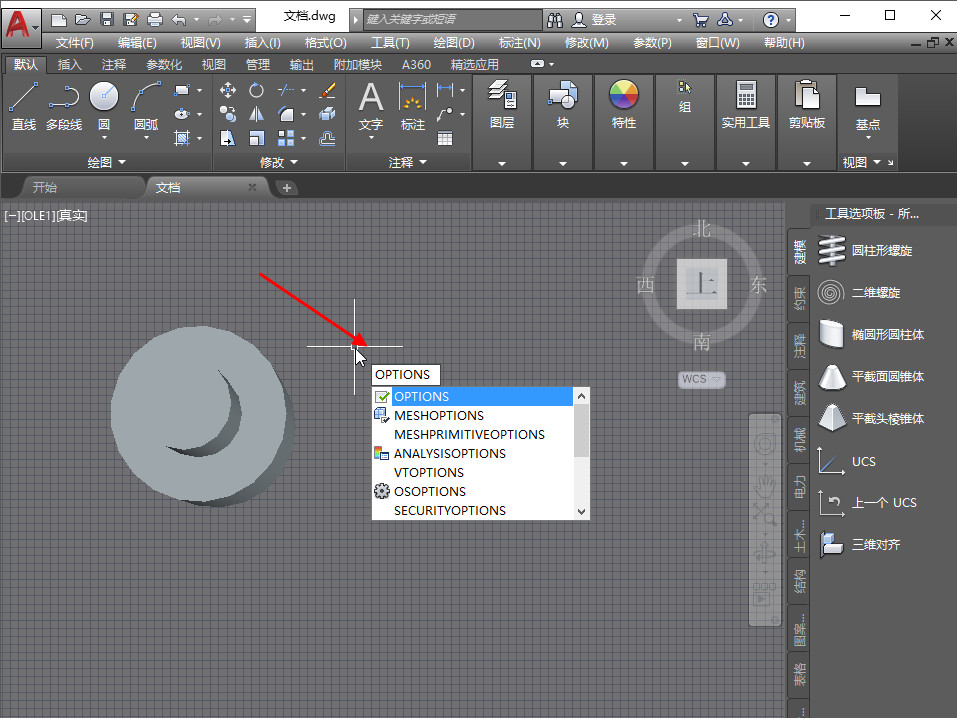Open the Clipboard (剪贴板) panel
Viewport: 957px width, 718px height.
(806, 104)
